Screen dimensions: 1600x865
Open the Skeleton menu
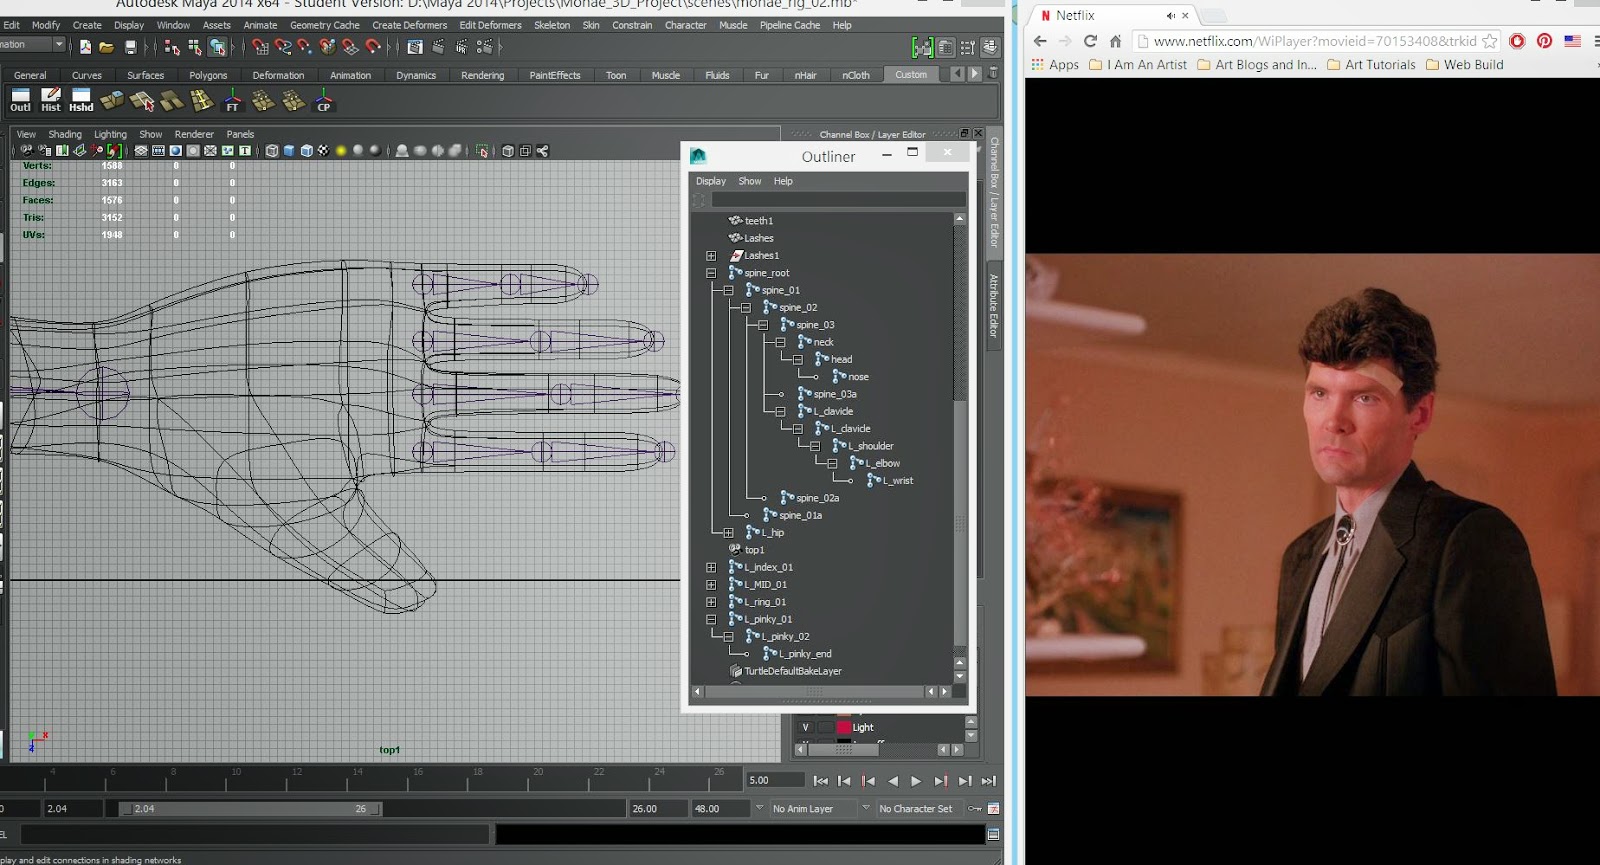tap(551, 25)
